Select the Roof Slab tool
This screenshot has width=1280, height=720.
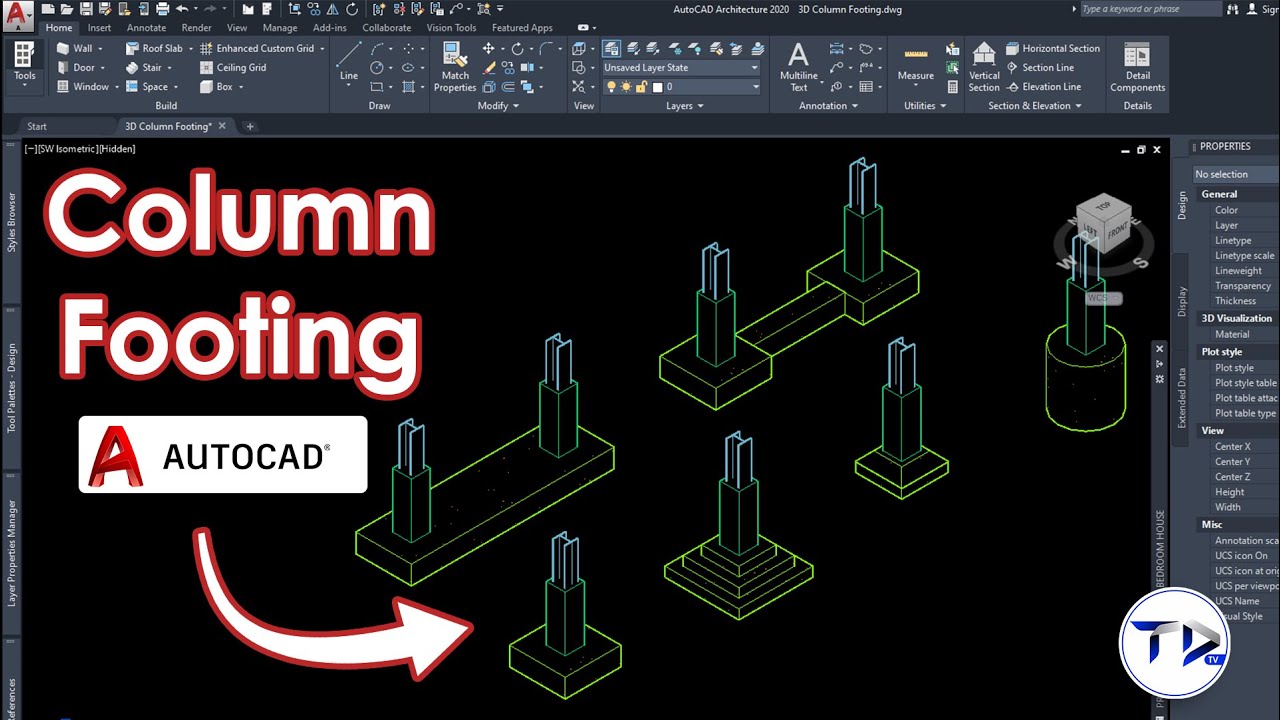(154, 48)
